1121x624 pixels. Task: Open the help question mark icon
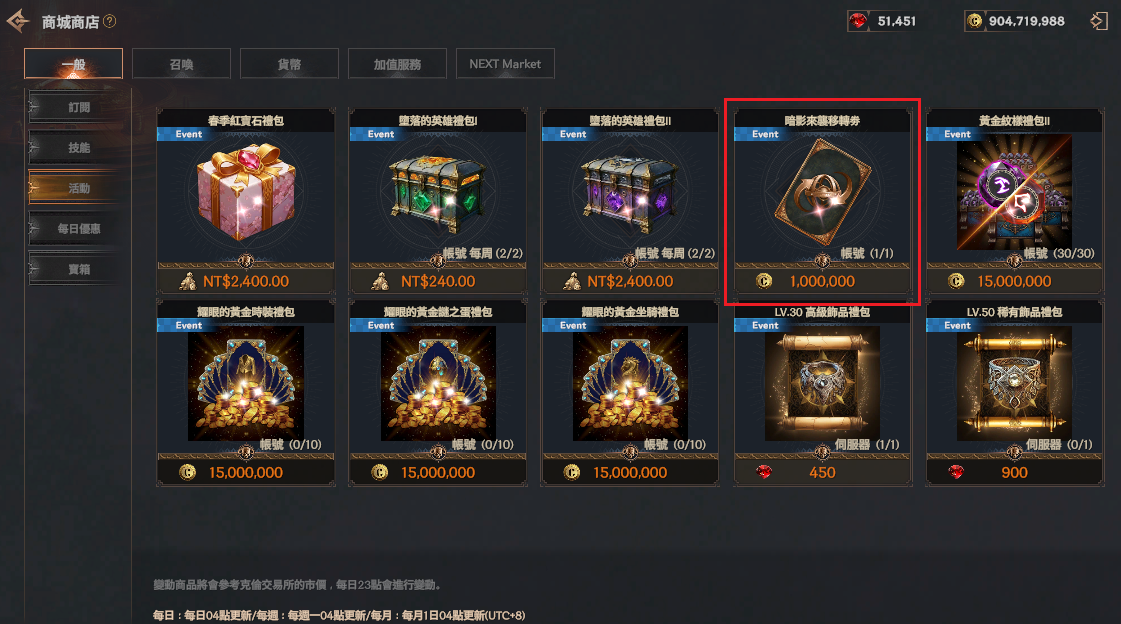point(109,21)
